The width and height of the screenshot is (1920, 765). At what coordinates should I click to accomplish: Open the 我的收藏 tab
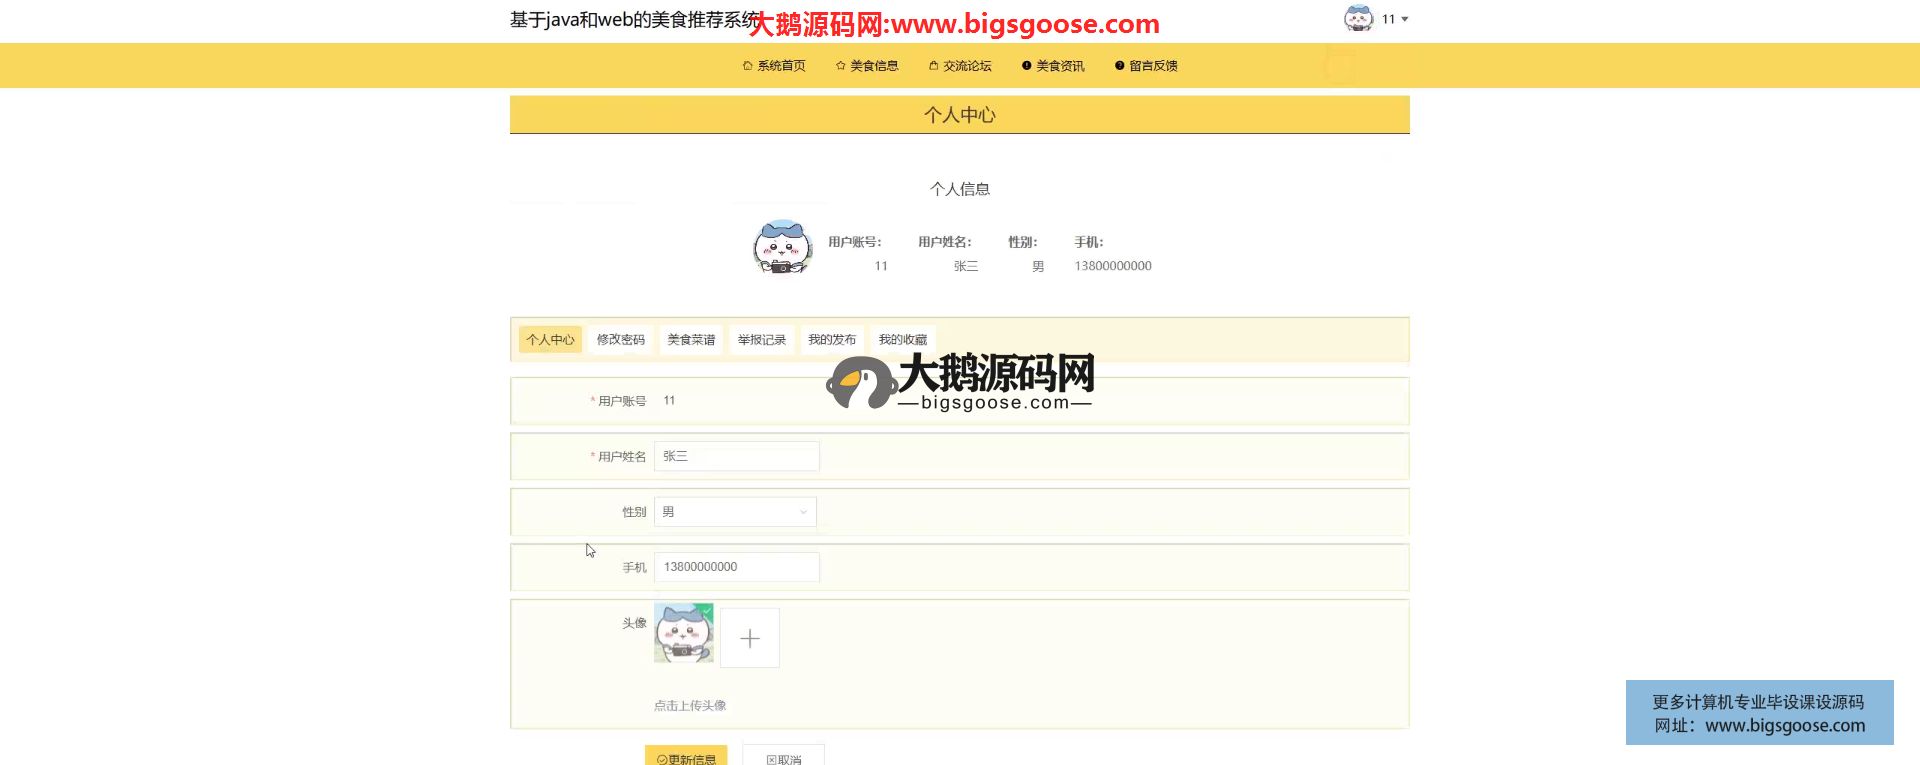(902, 340)
